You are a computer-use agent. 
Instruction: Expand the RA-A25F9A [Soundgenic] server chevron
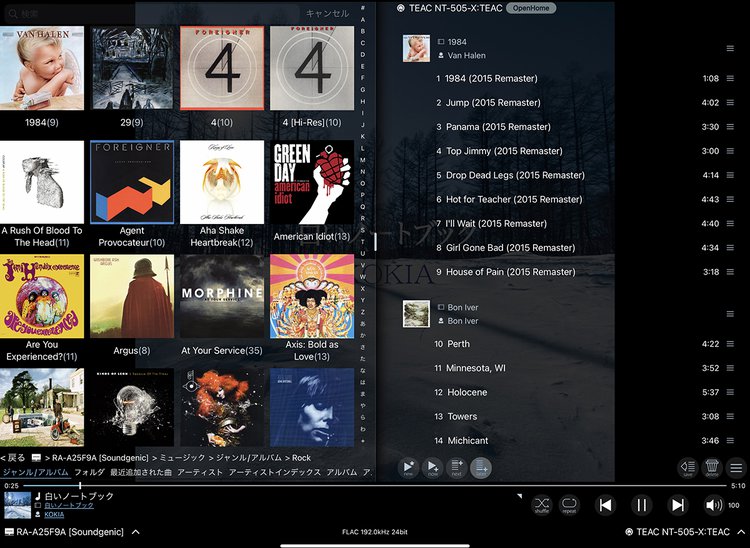coord(135,532)
